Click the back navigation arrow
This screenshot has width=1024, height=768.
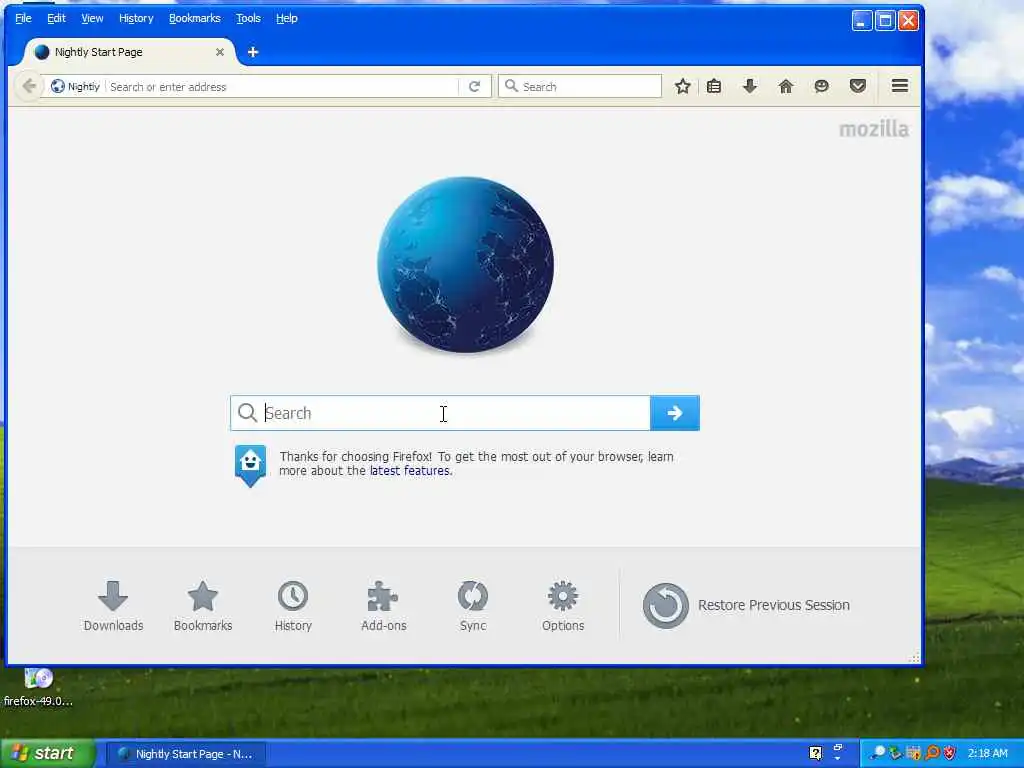coord(29,86)
